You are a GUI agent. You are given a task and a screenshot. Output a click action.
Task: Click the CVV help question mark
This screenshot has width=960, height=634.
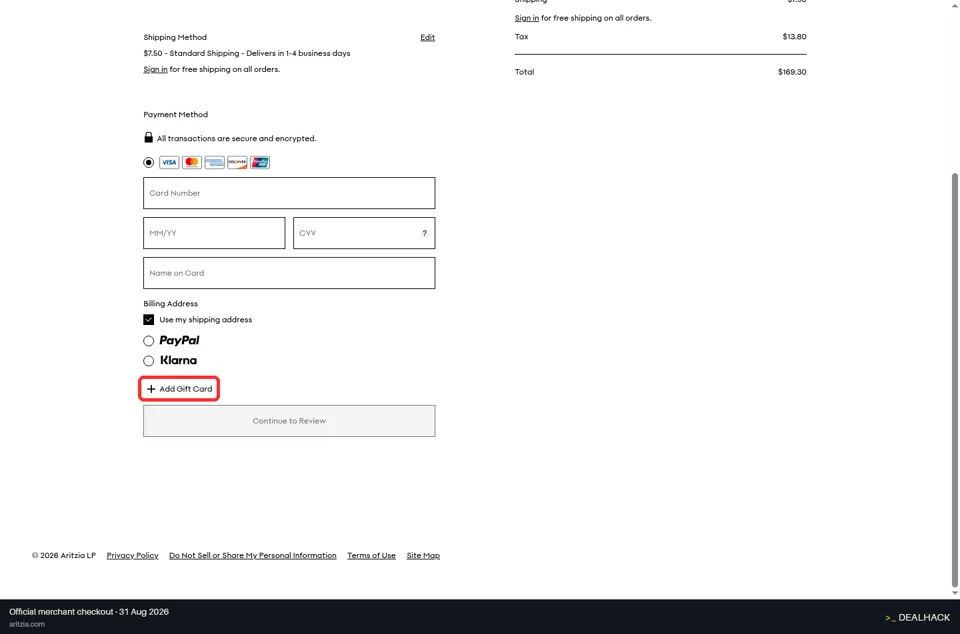pos(424,233)
